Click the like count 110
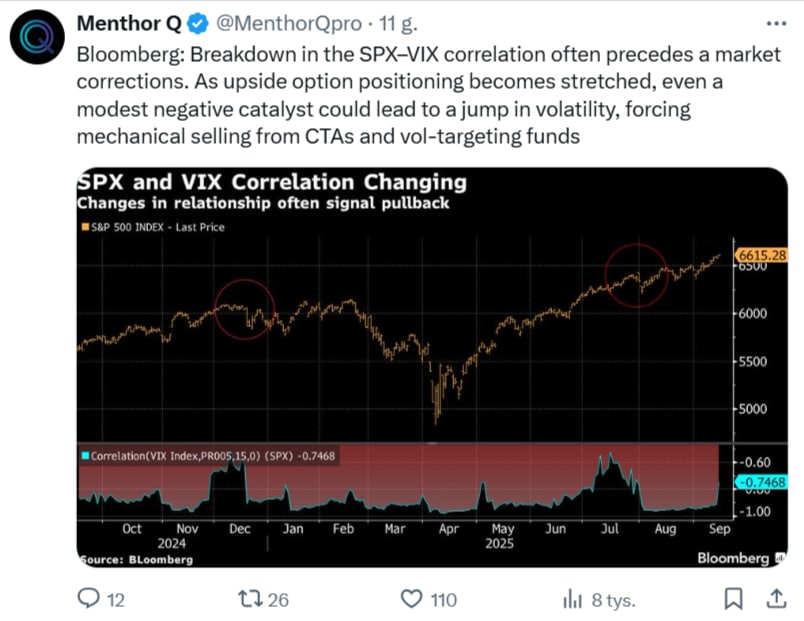 (442, 599)
